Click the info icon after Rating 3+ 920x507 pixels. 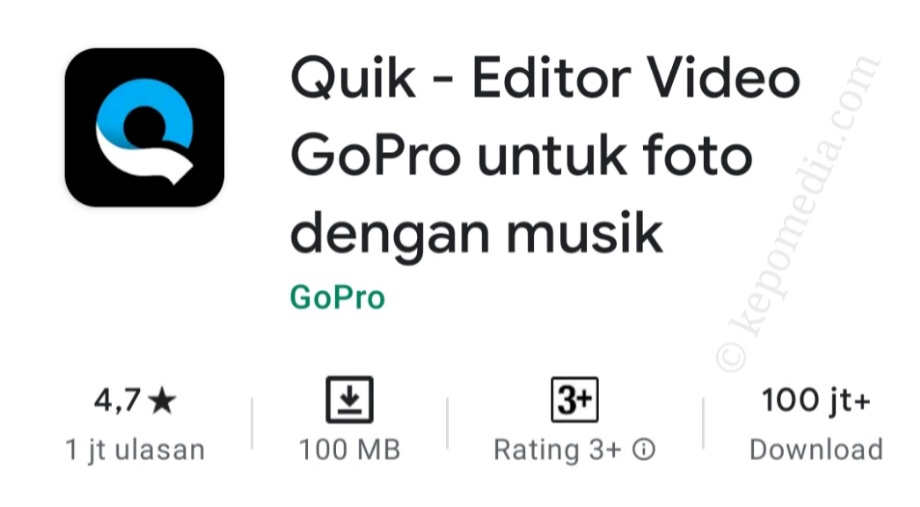(644, 450)
